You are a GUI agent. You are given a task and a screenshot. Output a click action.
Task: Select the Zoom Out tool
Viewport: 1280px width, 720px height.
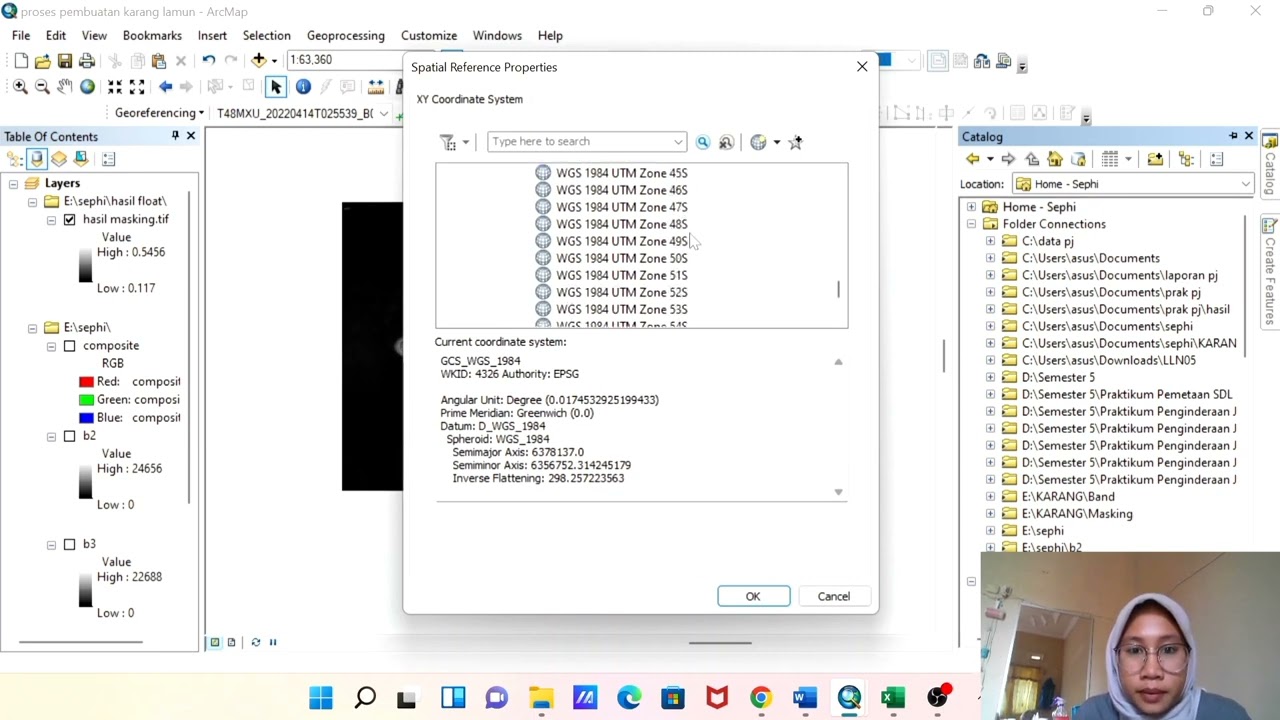click(42, 87)
